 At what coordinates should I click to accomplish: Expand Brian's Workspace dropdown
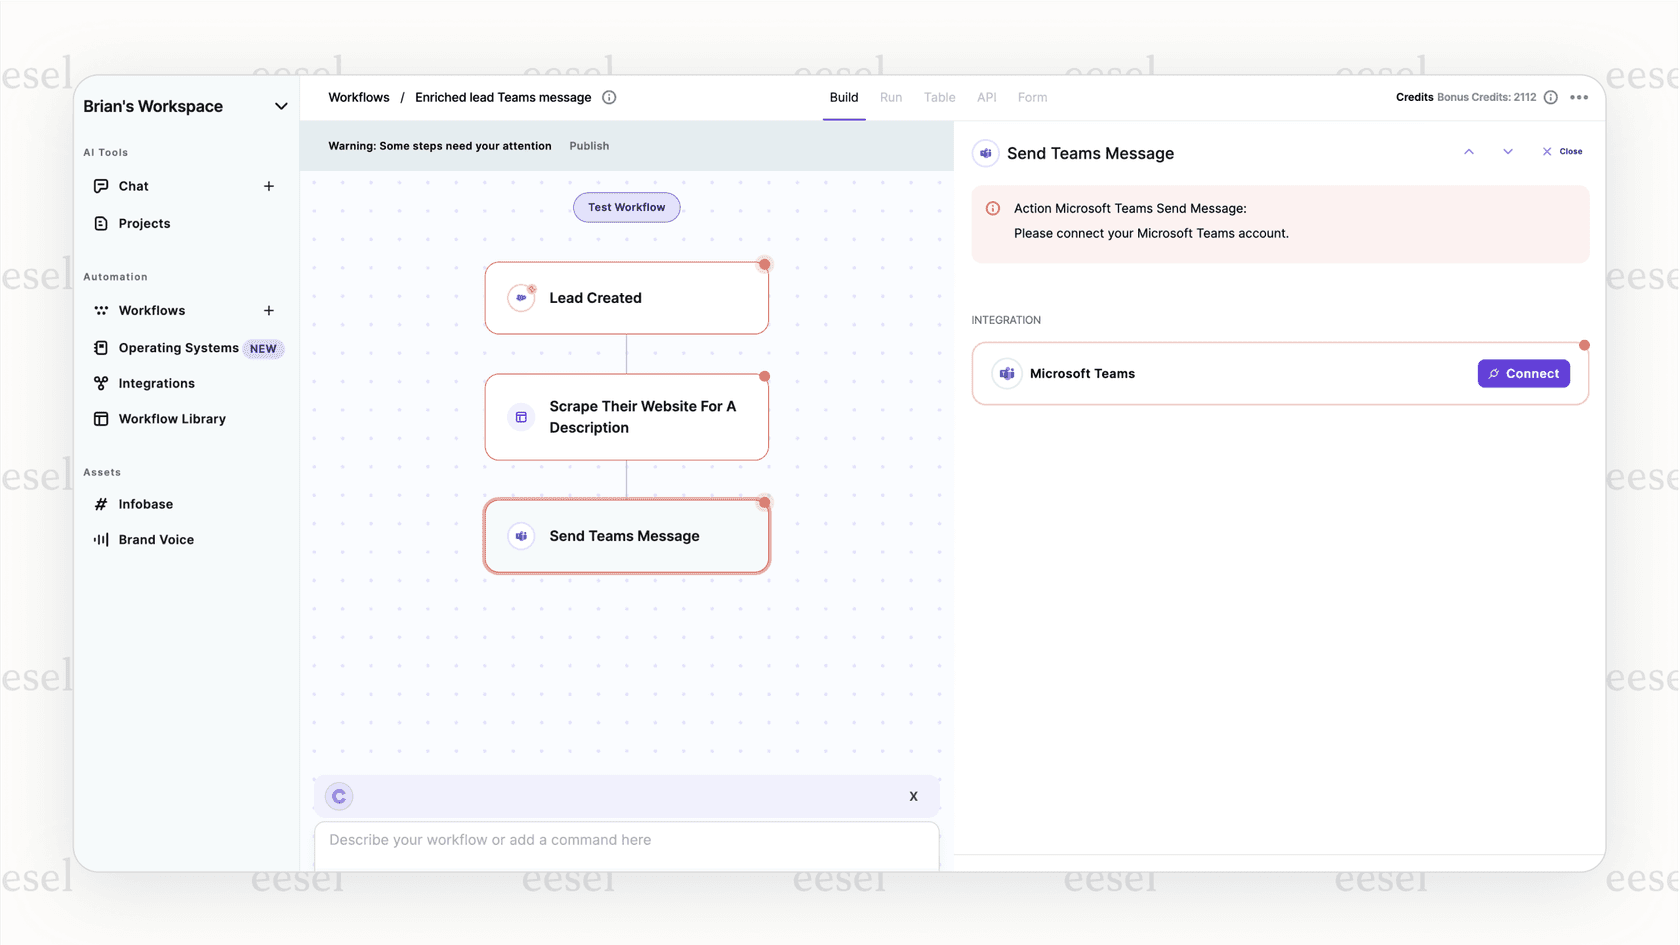(x=281, y=105)
